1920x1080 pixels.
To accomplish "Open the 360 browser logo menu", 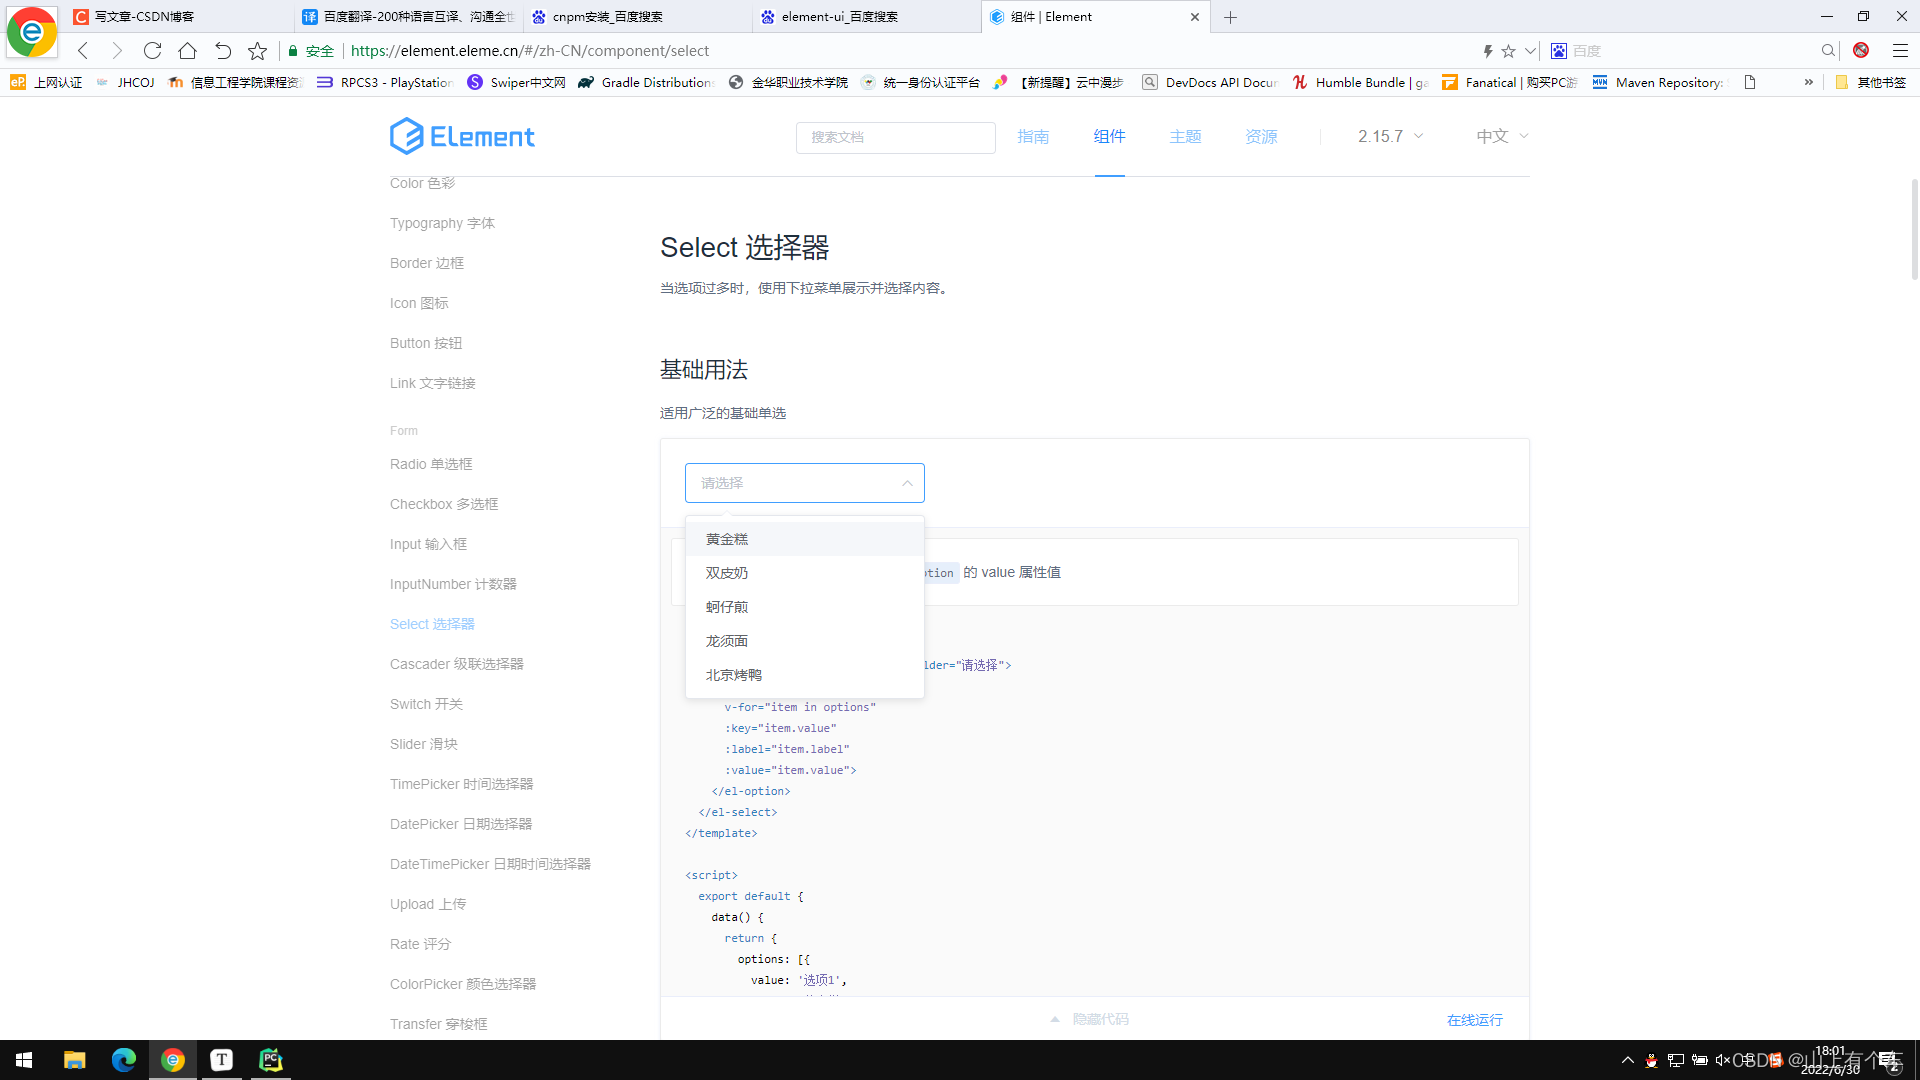I will pos(31,32).
